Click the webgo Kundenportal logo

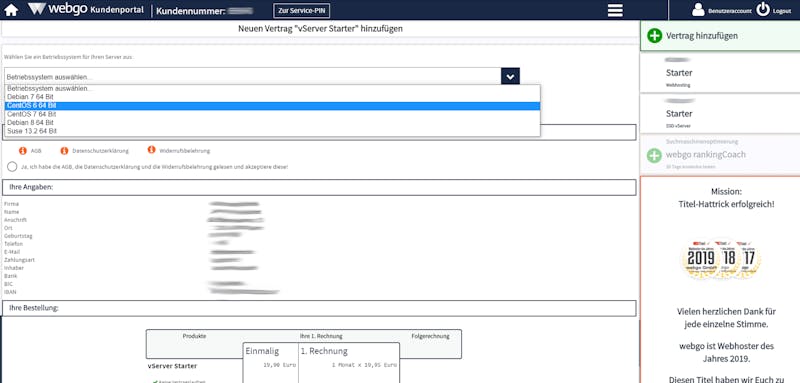[85, 10]
